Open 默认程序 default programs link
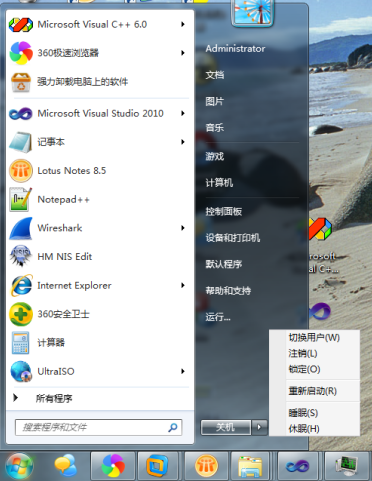Image resolution: width=372 pixels, height=481 pixels. tap(224, 265)
